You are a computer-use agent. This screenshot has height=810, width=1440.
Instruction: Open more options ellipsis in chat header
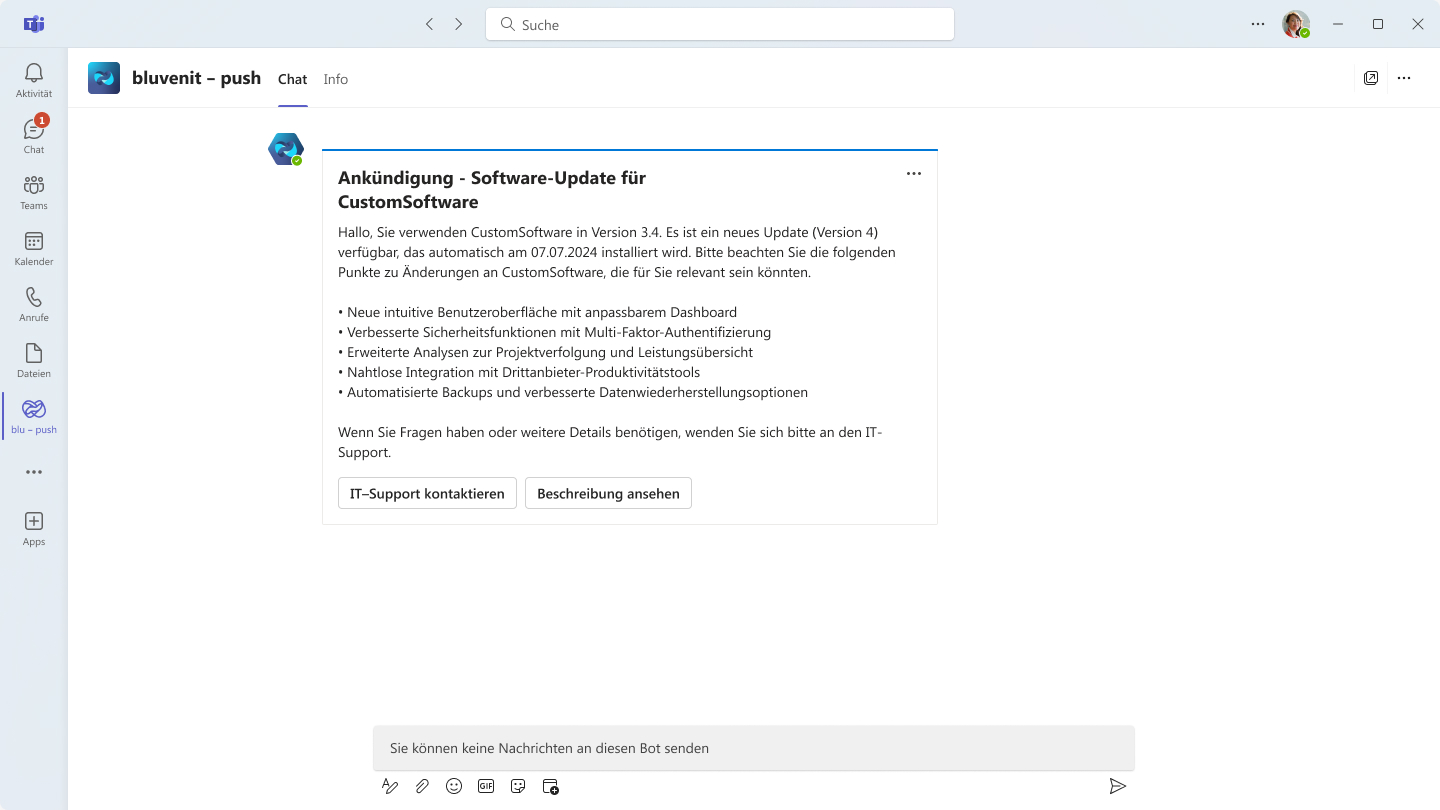(1404, 78)
